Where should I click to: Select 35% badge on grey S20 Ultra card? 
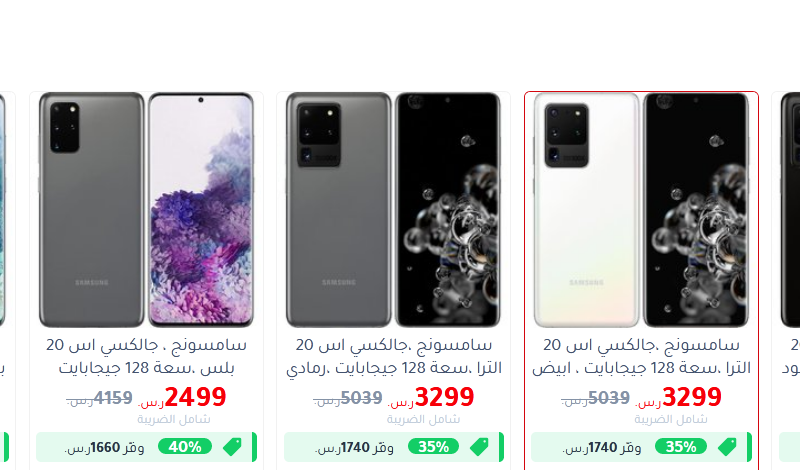[x=433, y=447]
